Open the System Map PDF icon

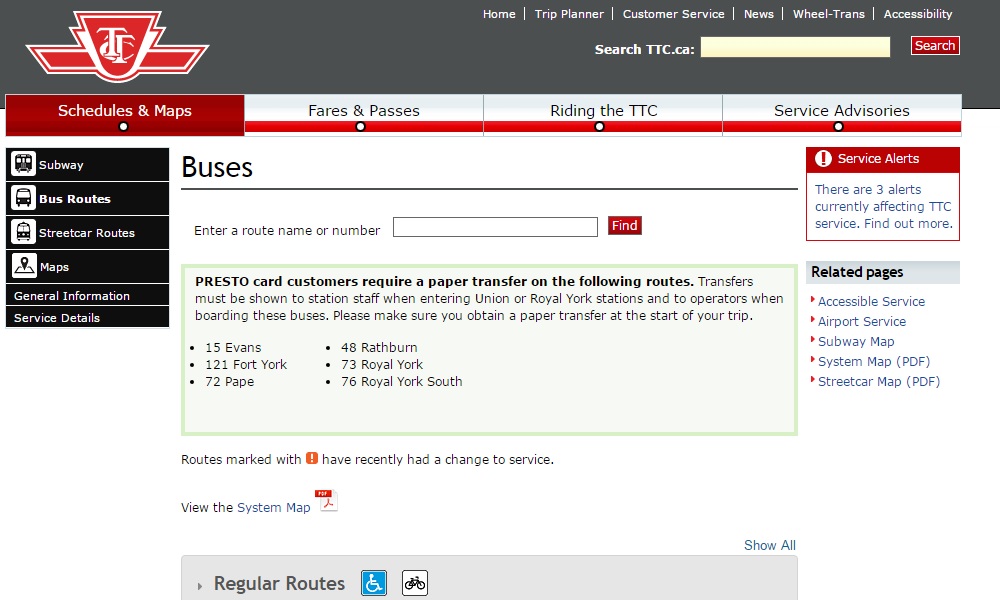tap(327, 501)
